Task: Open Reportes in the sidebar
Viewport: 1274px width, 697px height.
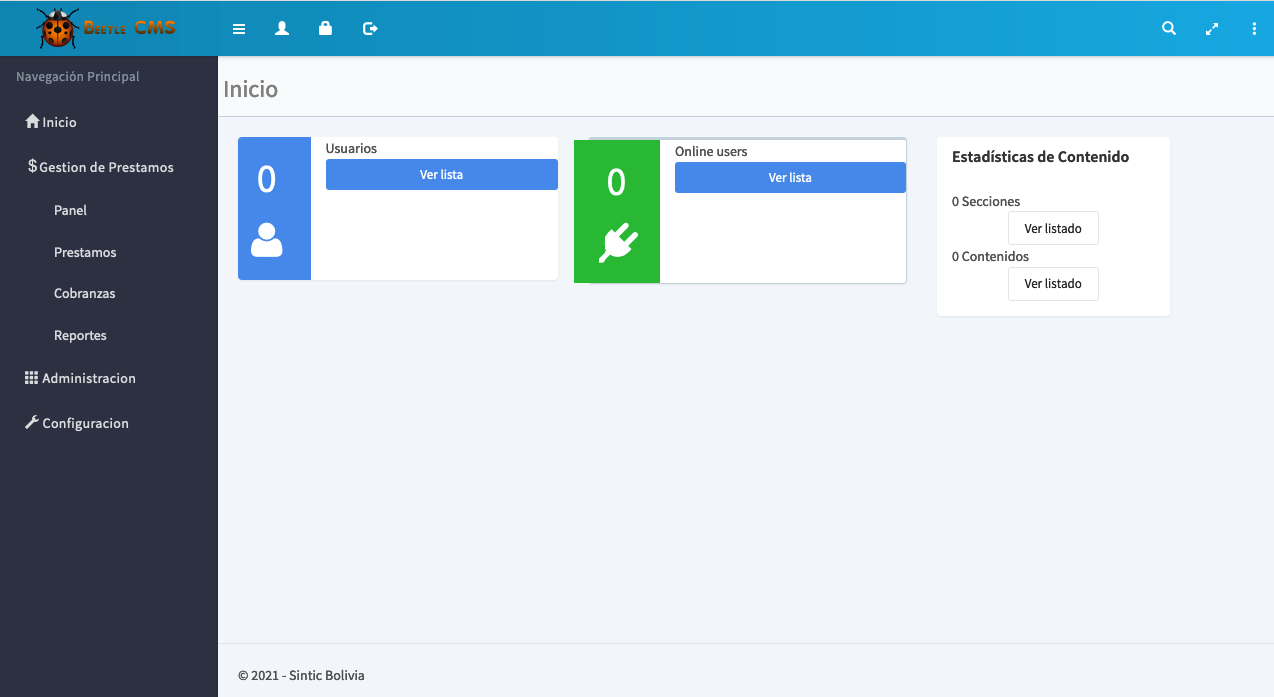Action: (80, 336)
